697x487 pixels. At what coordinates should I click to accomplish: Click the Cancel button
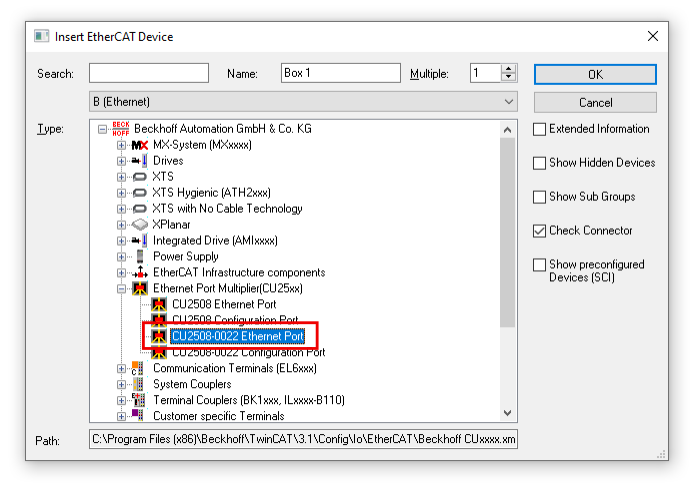595,103
